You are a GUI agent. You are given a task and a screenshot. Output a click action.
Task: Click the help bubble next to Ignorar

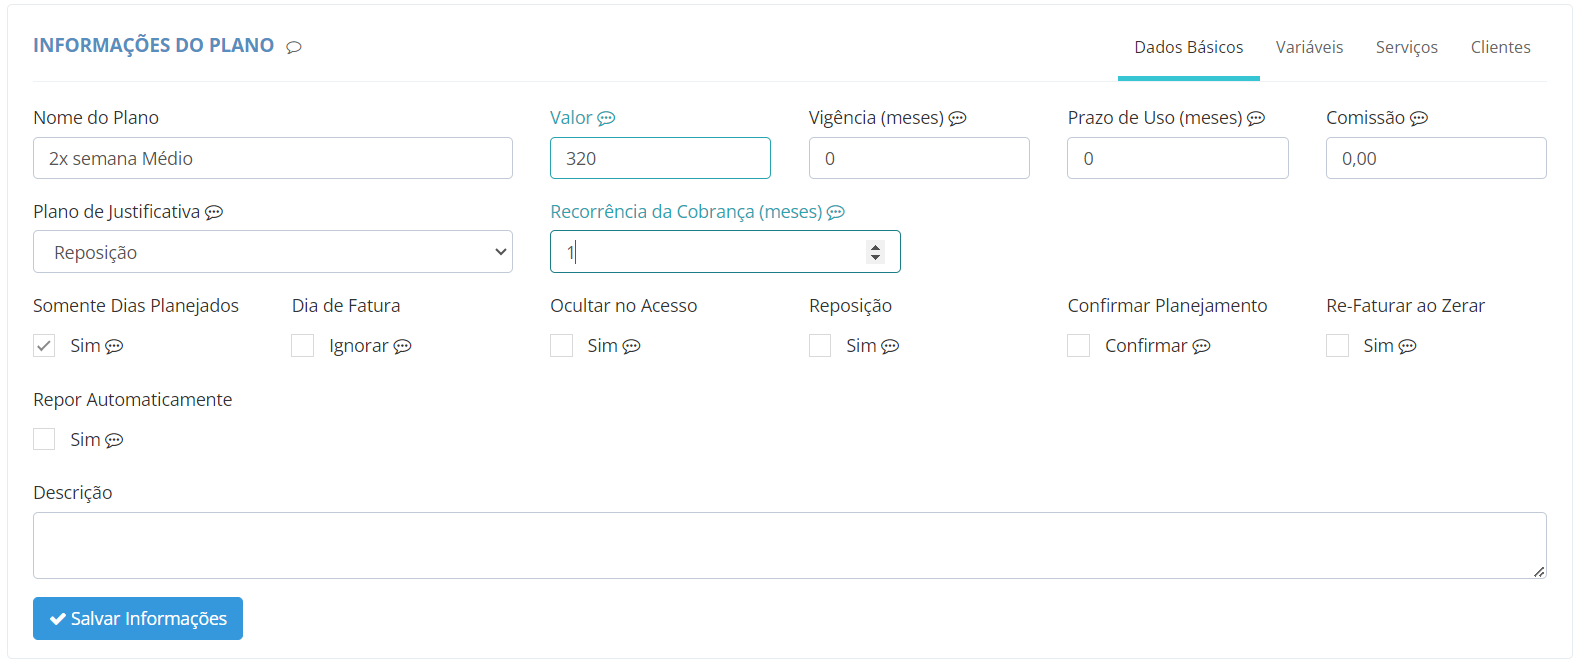point(402,346)
